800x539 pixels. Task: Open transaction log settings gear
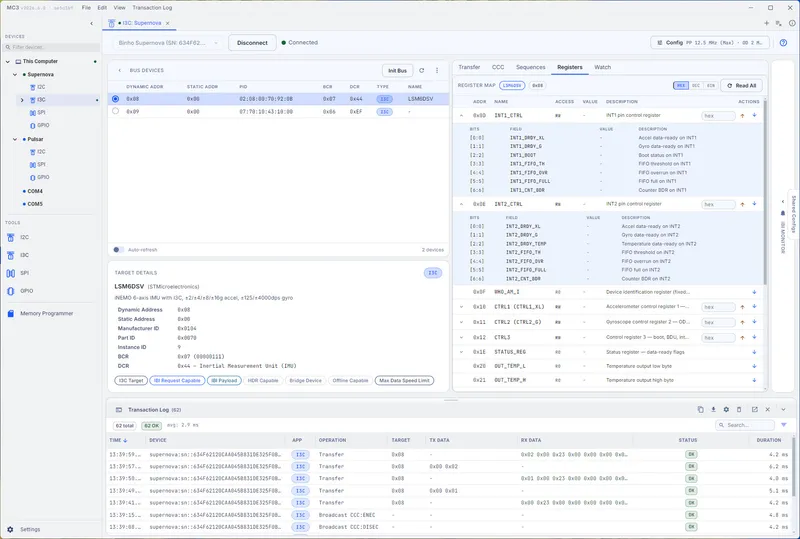point(726,409)
